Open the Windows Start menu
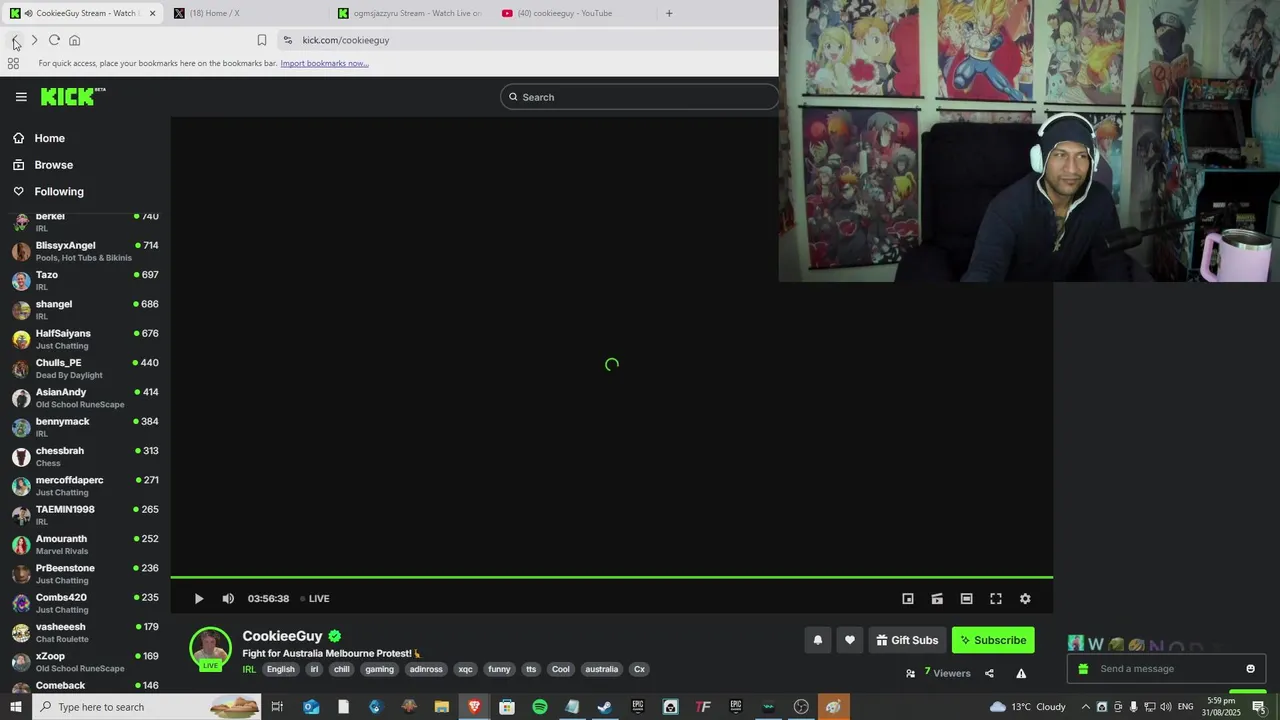The image size is (1280, 720). 15,707
